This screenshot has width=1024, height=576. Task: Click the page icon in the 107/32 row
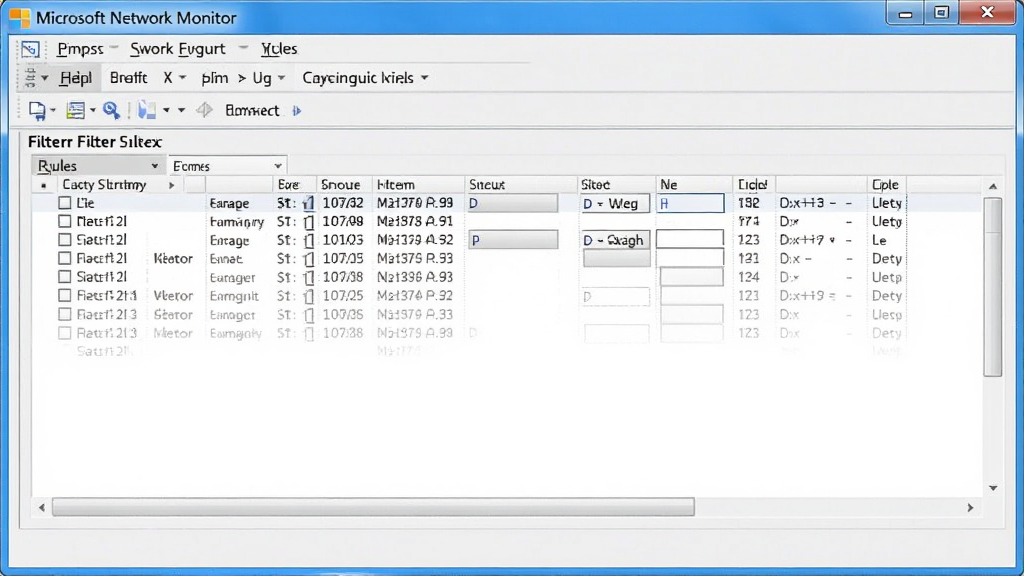click(x=309, y=204)
